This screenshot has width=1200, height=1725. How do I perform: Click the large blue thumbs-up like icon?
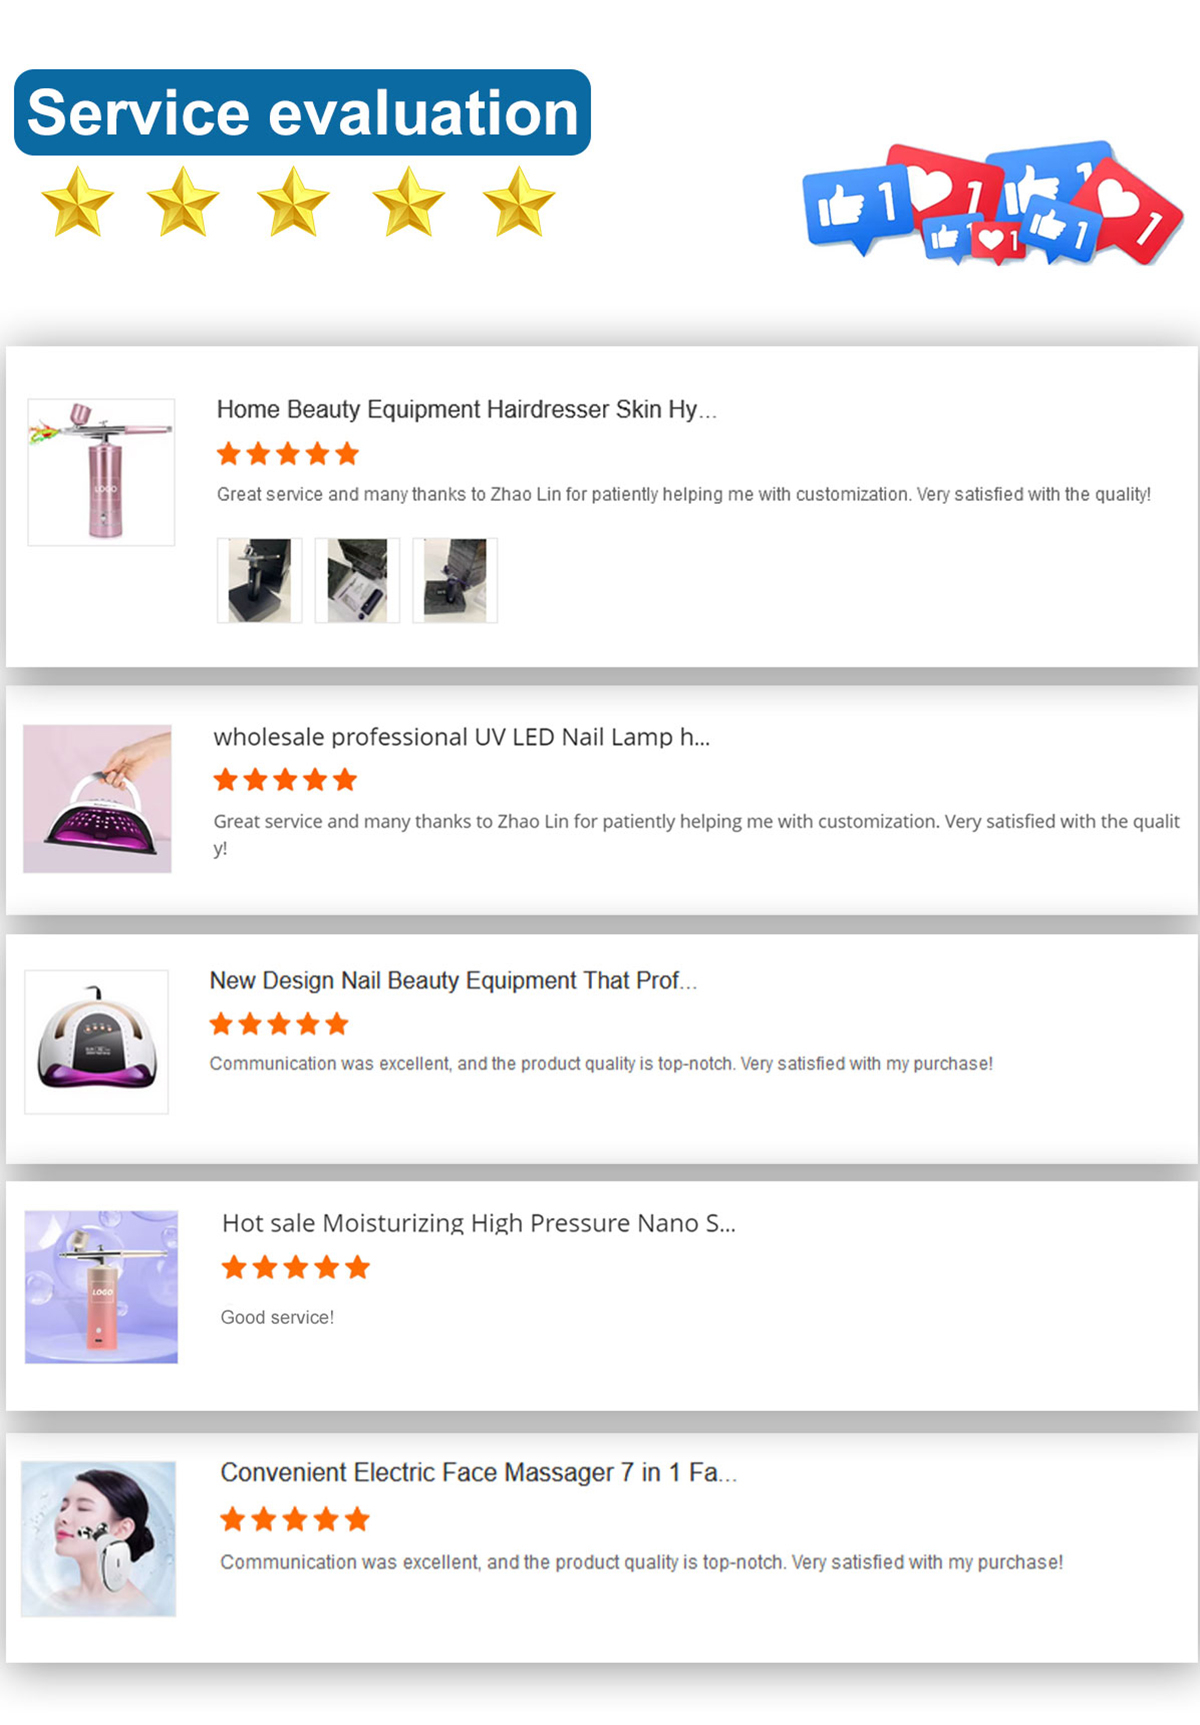[855, 205]
